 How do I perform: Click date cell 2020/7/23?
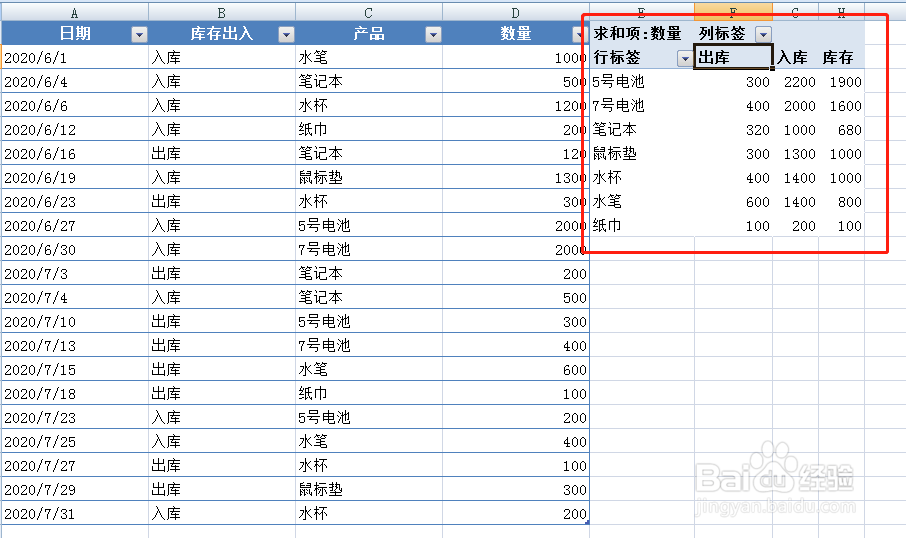click(x=75, y=417)
